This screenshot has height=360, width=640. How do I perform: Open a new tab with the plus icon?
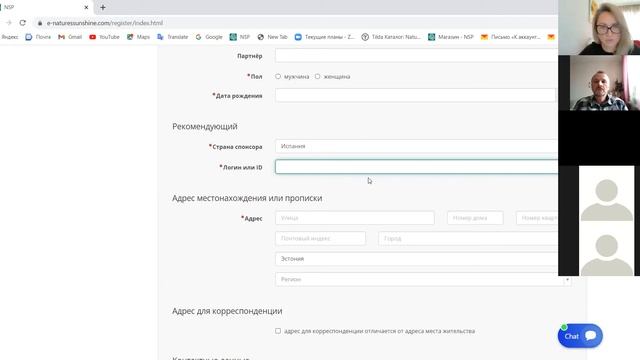[103, 7]
